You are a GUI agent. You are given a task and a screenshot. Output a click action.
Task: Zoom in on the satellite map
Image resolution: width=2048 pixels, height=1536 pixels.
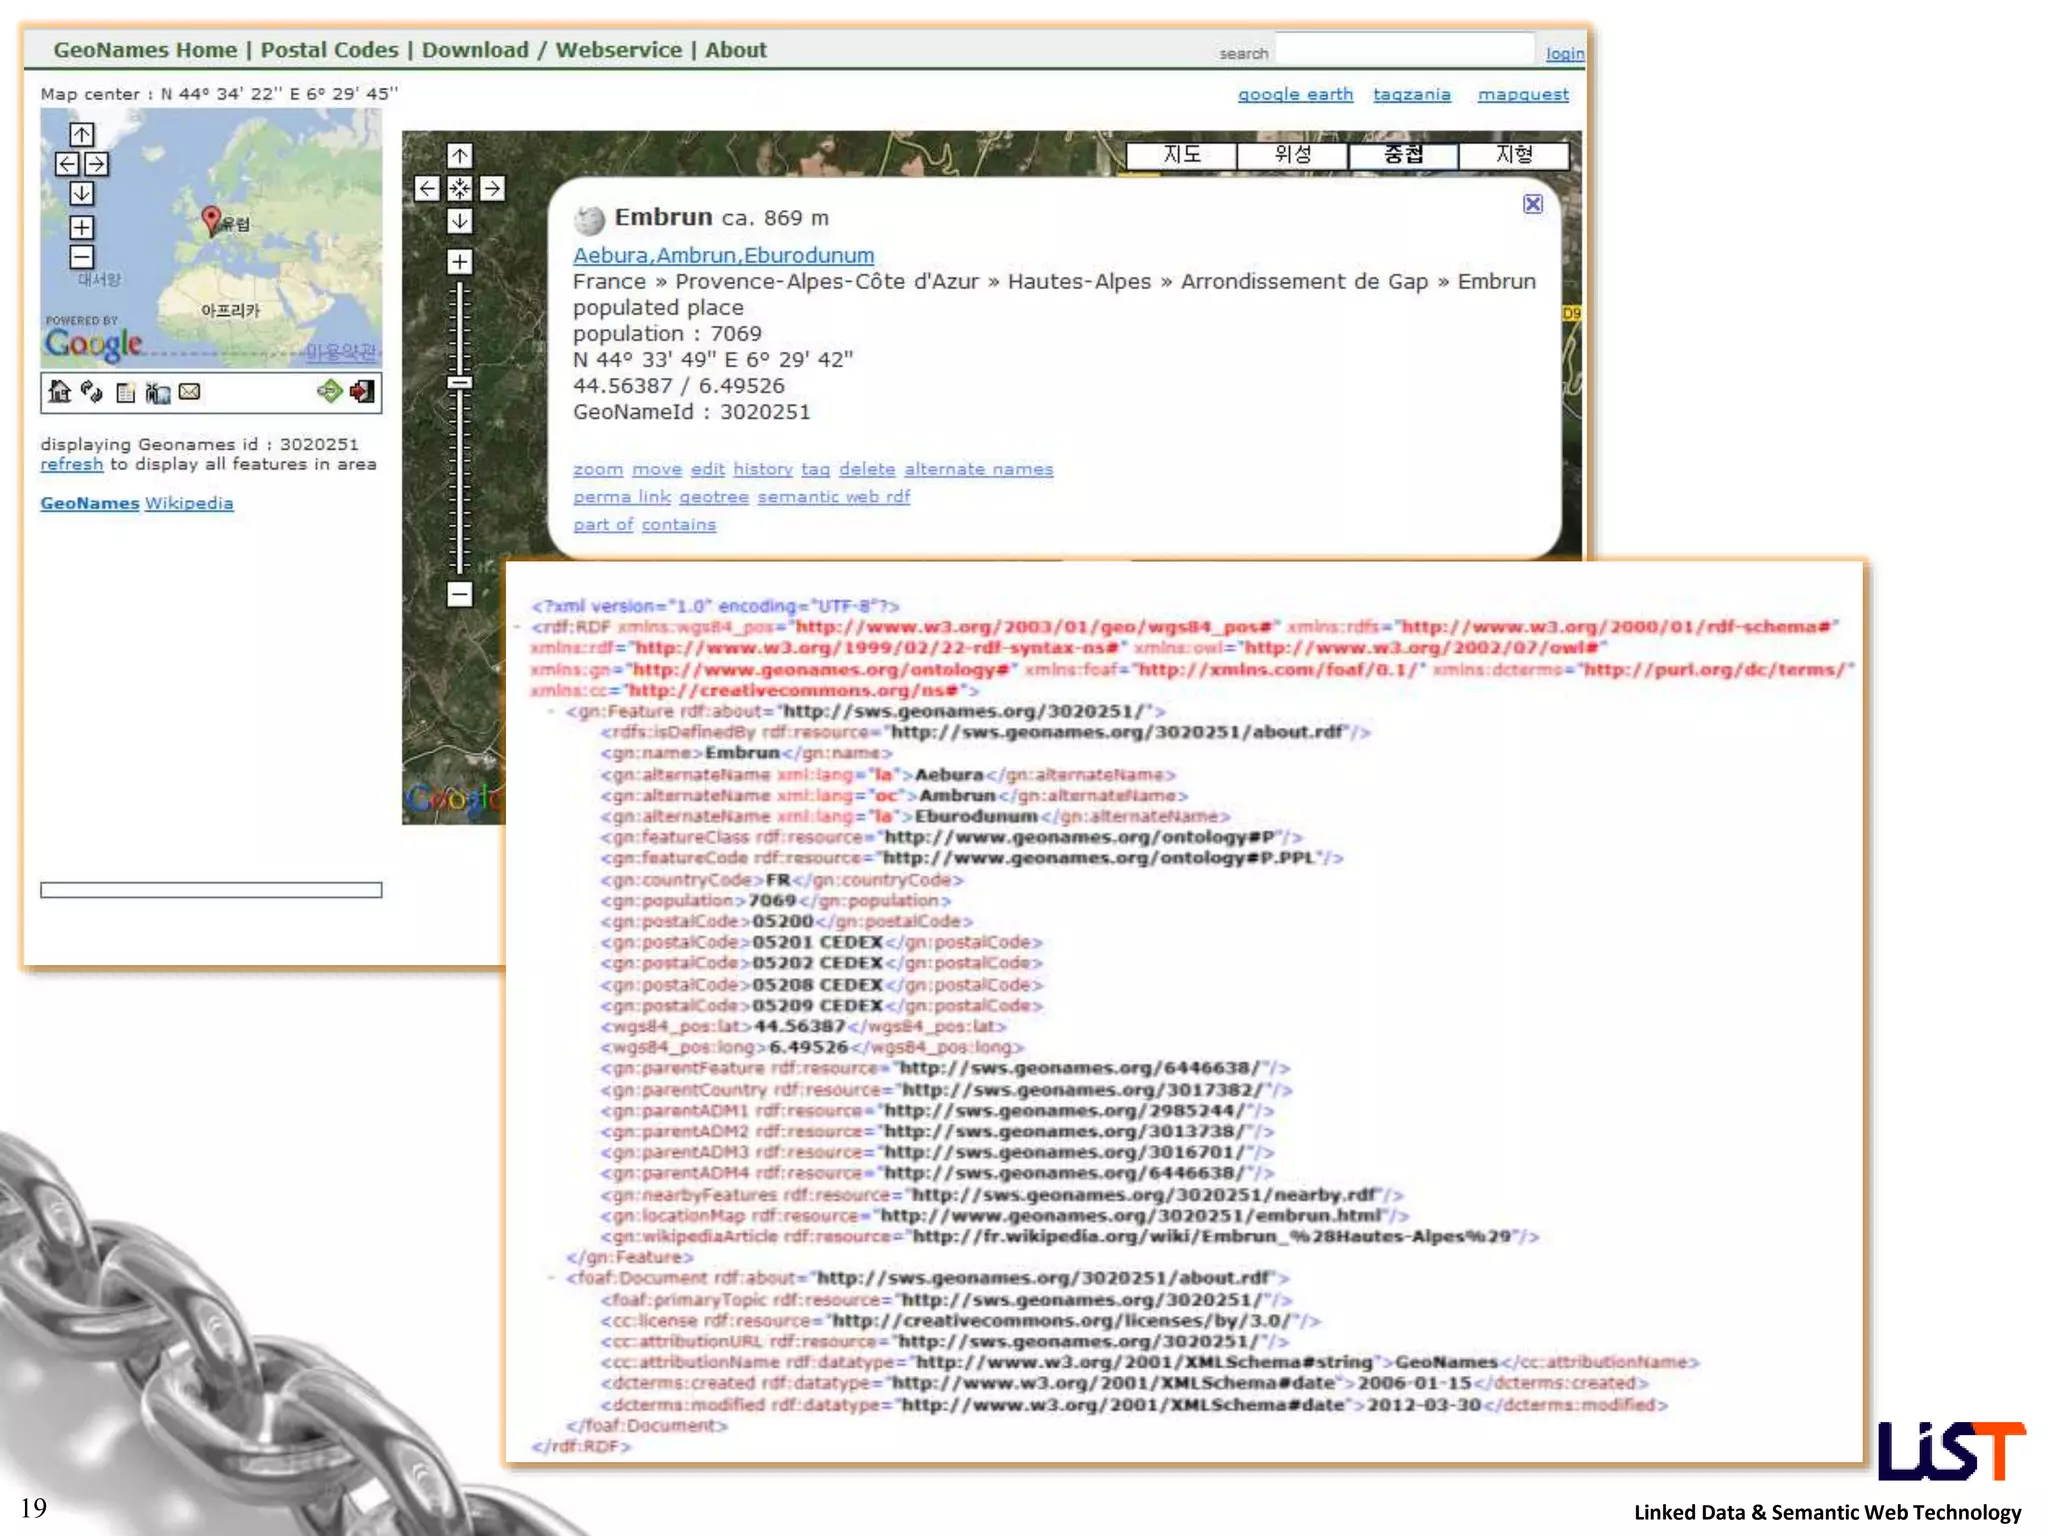(x=460, y=262)
